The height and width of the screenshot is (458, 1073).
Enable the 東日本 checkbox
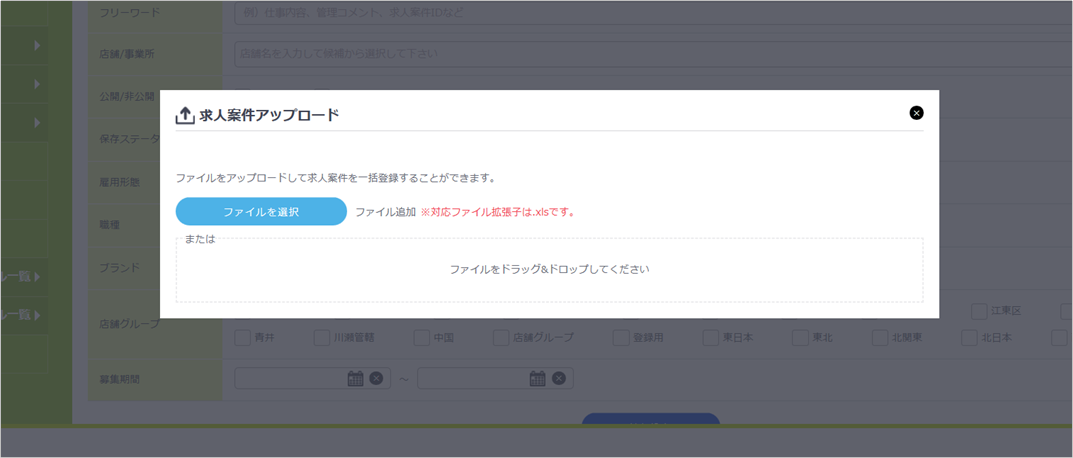[711, 338]
